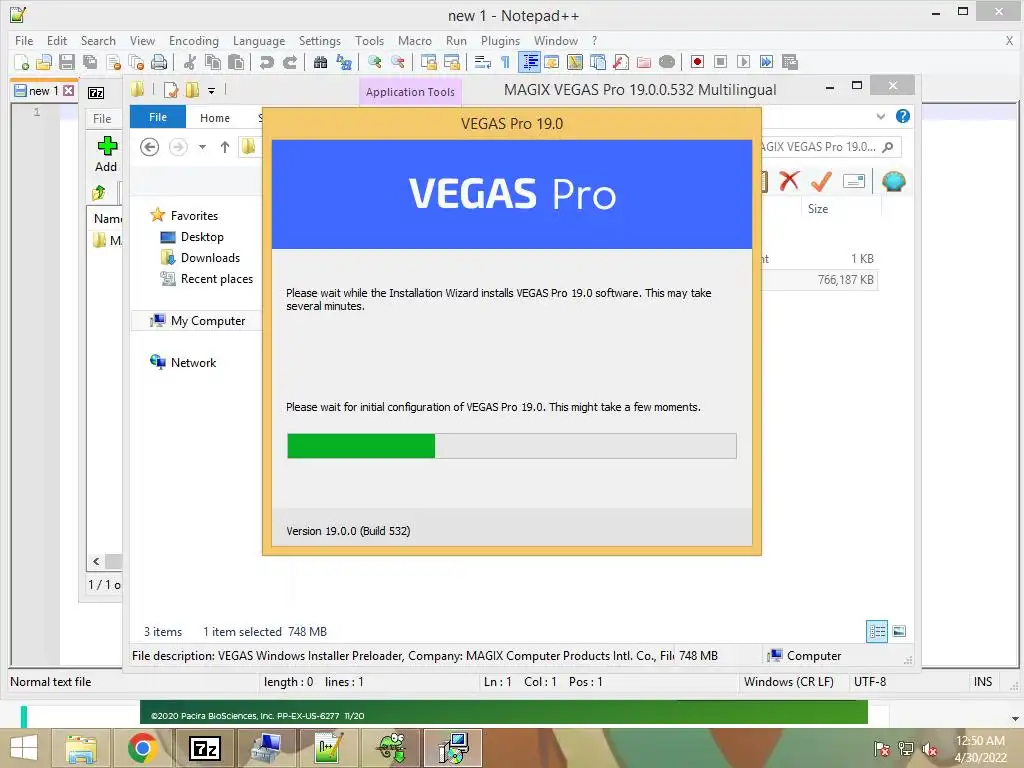Open the Home tab in Explorer ribbon
Screen dimensions: 1024x768
click(215, 118)
